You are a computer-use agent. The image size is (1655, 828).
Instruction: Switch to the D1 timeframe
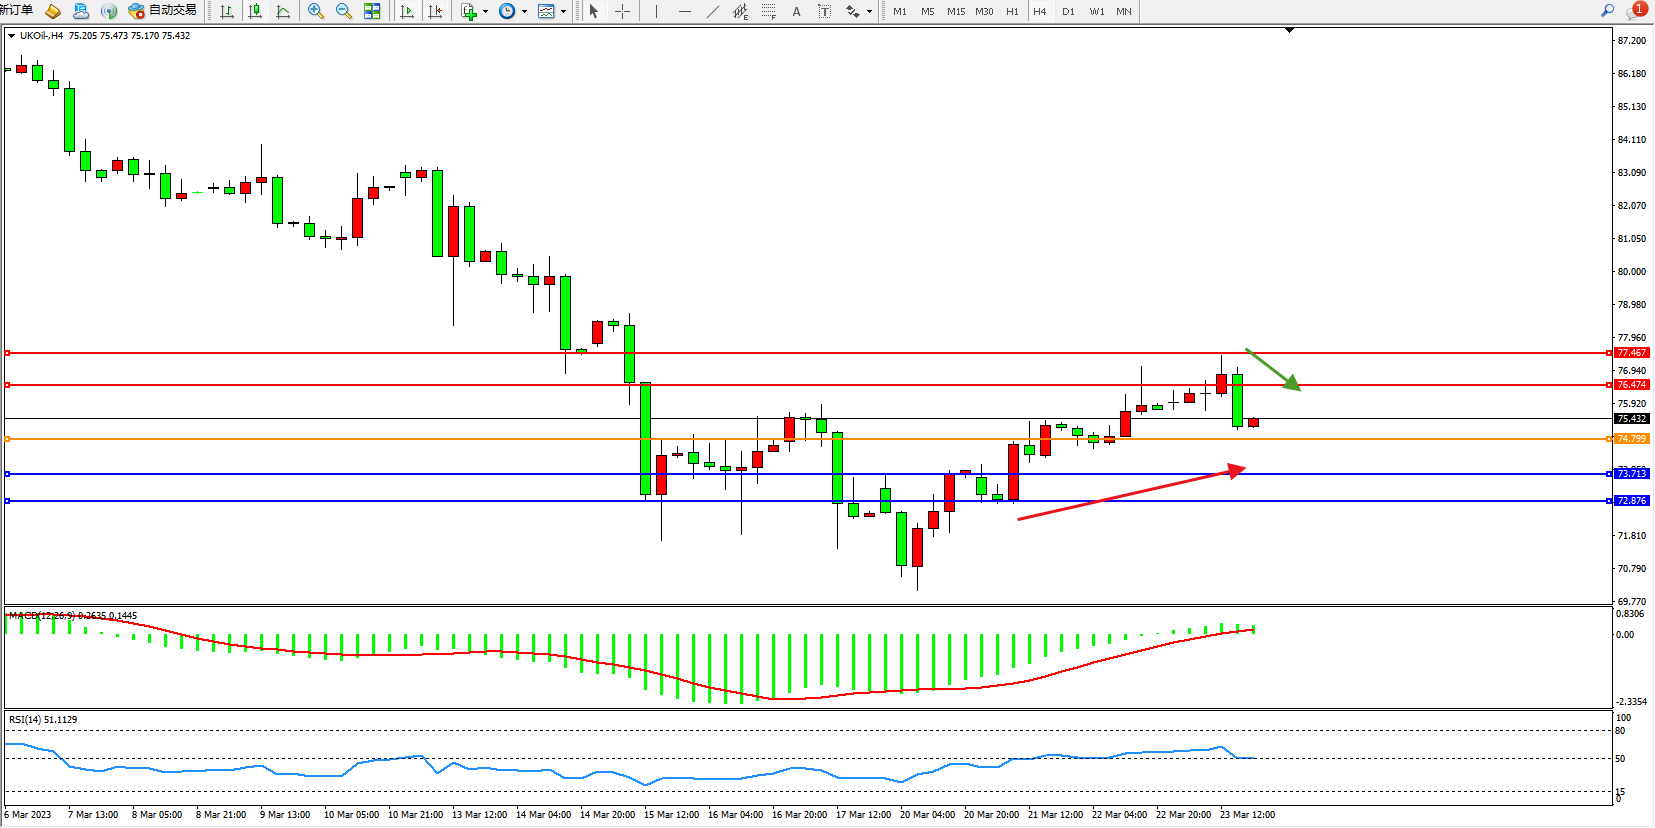point(1068,11)
